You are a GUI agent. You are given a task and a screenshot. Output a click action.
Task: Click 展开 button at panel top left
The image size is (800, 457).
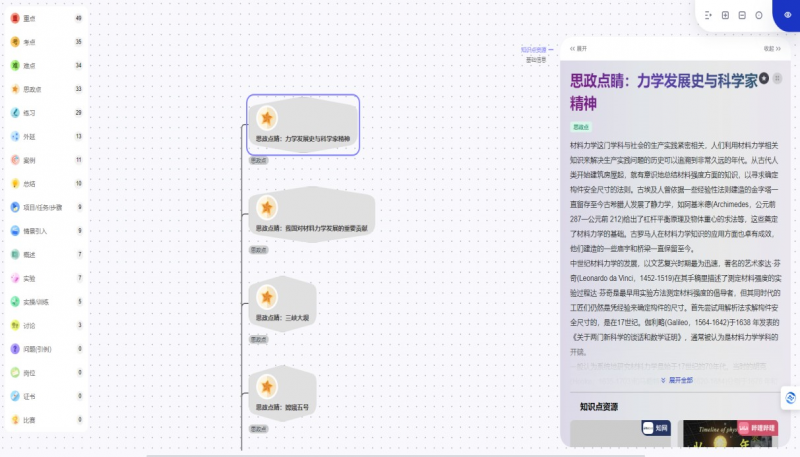578,48
